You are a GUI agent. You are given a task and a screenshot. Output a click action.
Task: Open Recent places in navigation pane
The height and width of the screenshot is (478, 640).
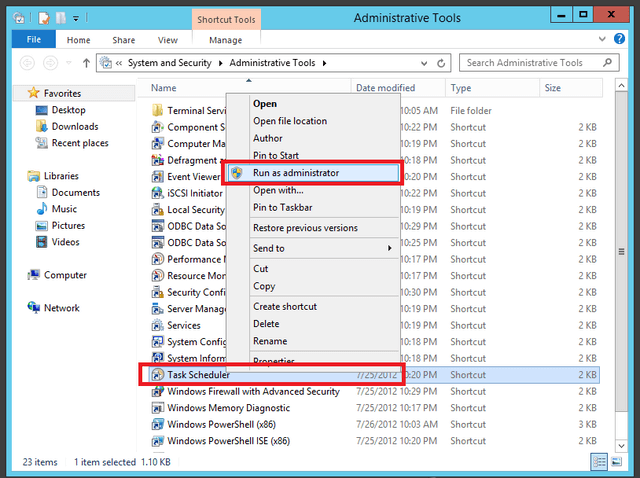[80, 143]
